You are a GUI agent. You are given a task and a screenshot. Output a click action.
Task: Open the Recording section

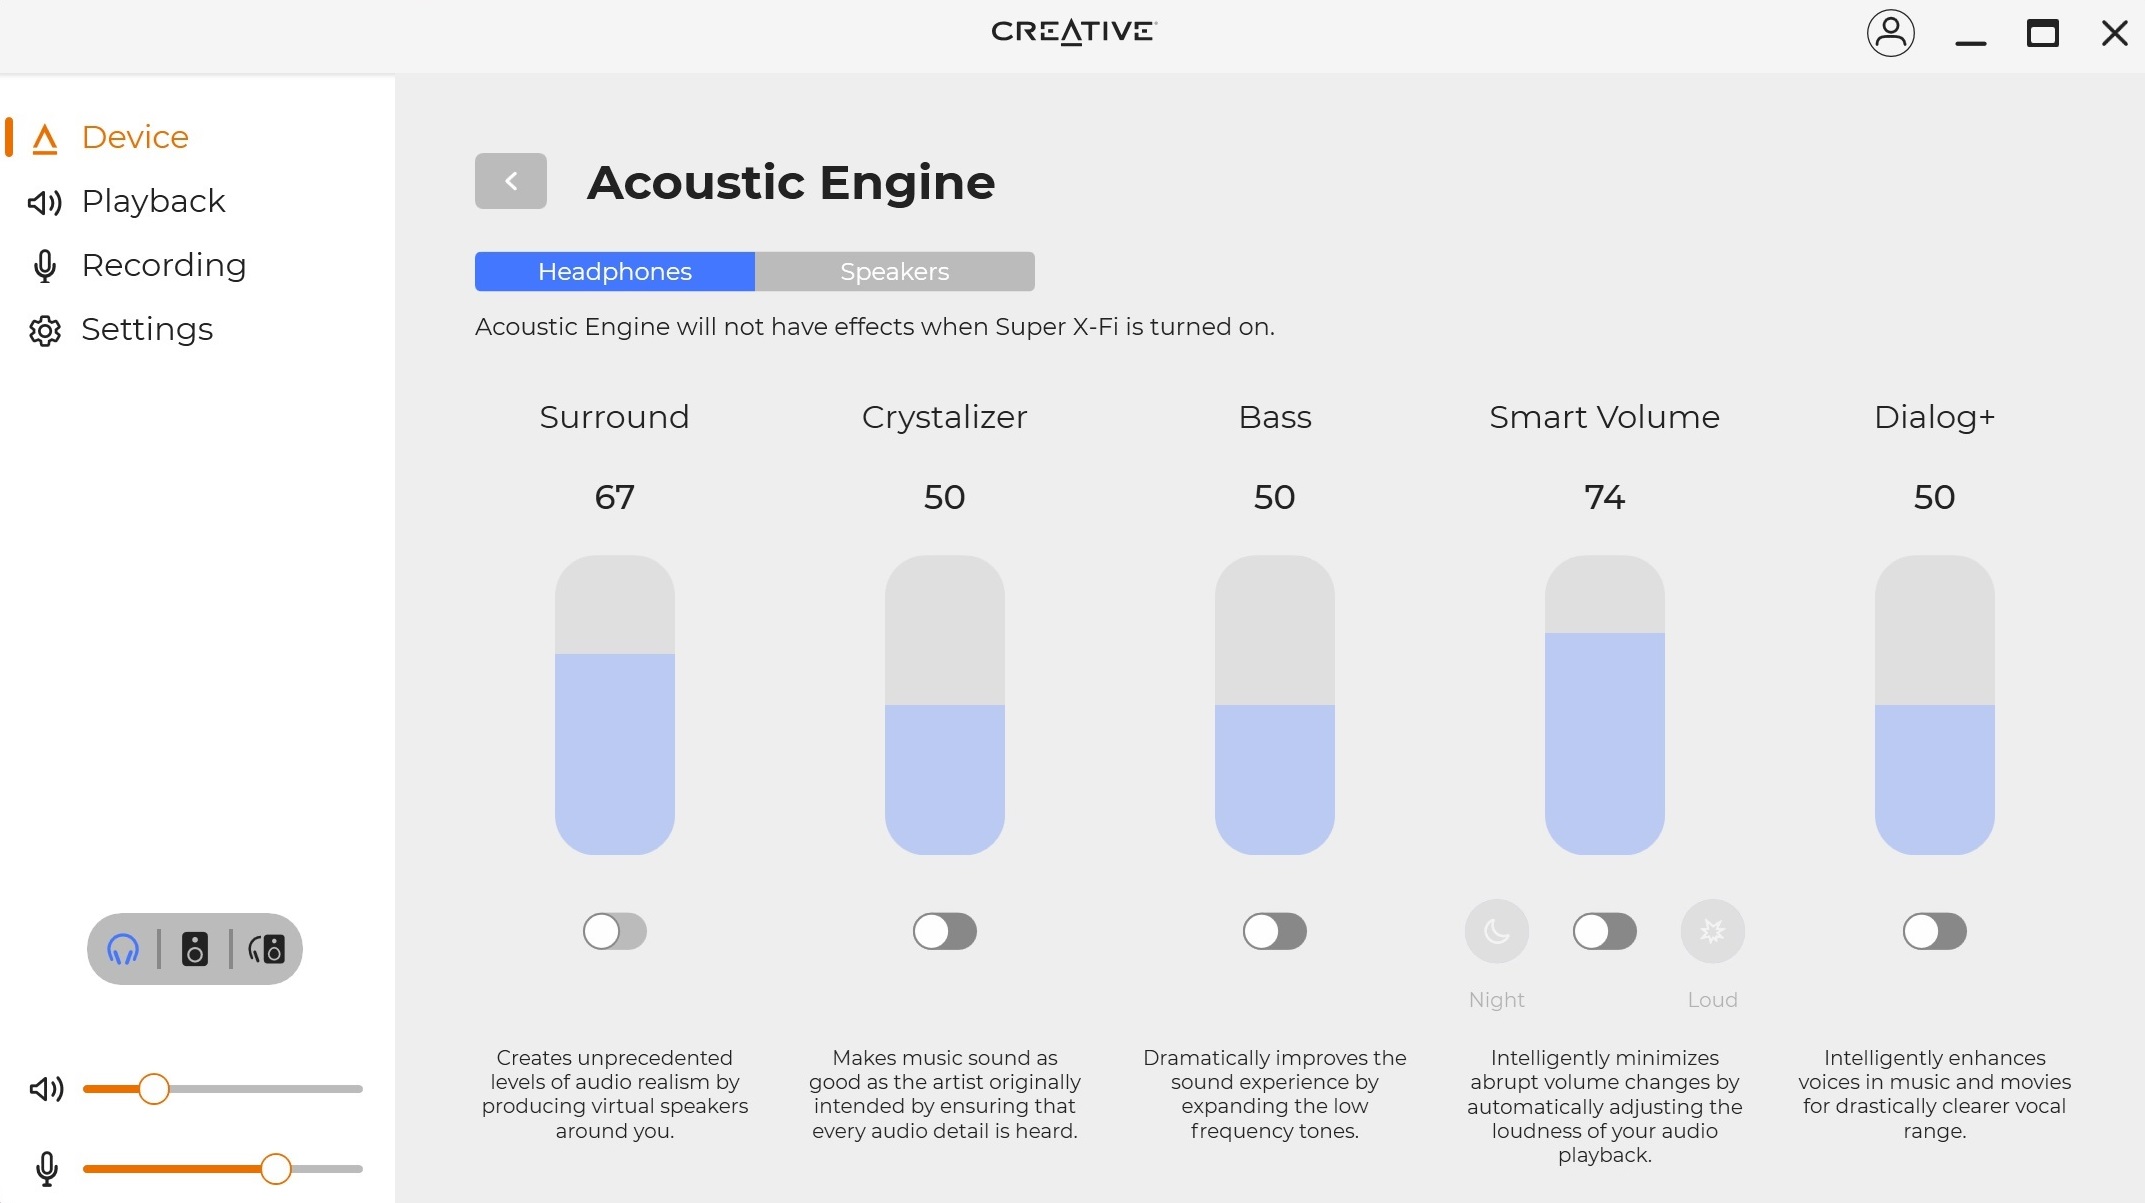(x=163, y=265)
